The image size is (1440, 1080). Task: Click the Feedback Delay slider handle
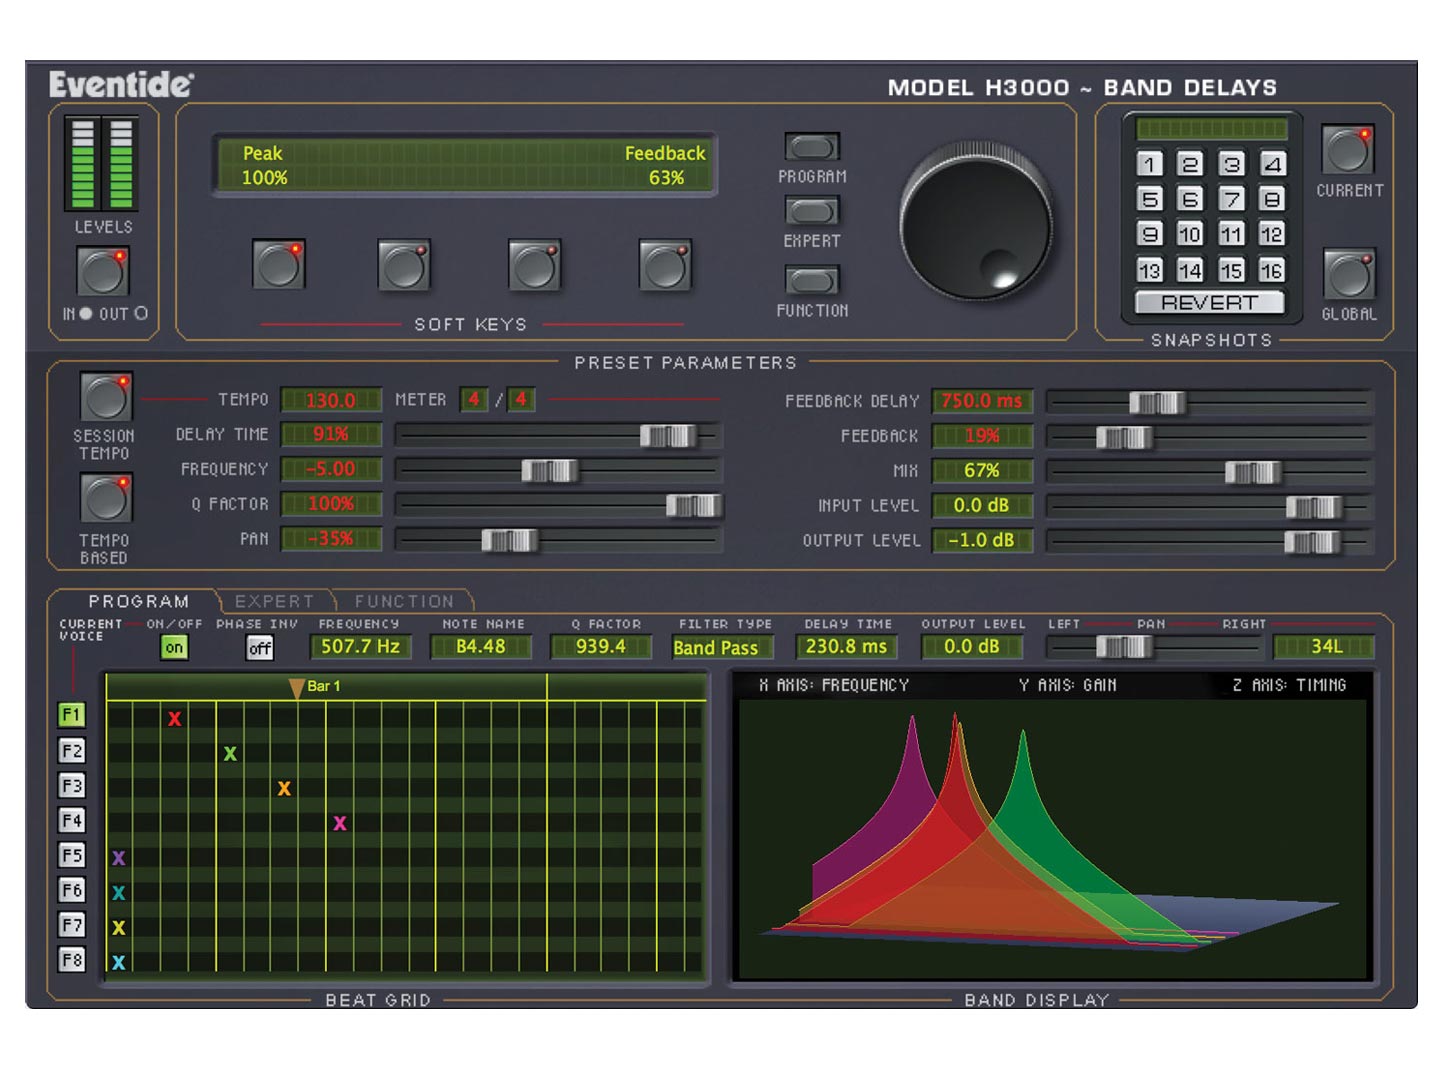point(1158,402)
